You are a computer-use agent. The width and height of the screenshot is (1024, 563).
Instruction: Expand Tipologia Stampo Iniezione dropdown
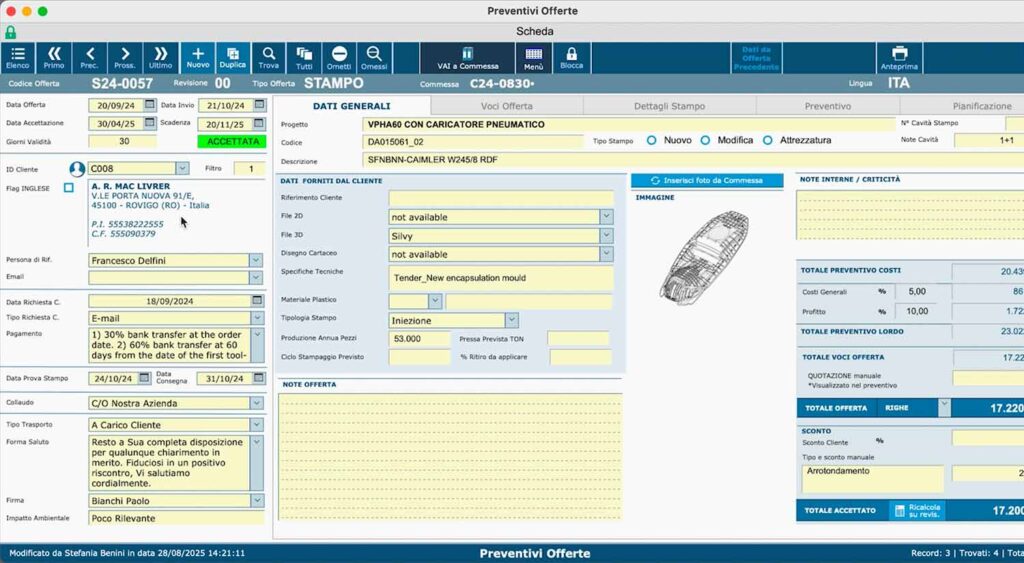click(511, 320)
